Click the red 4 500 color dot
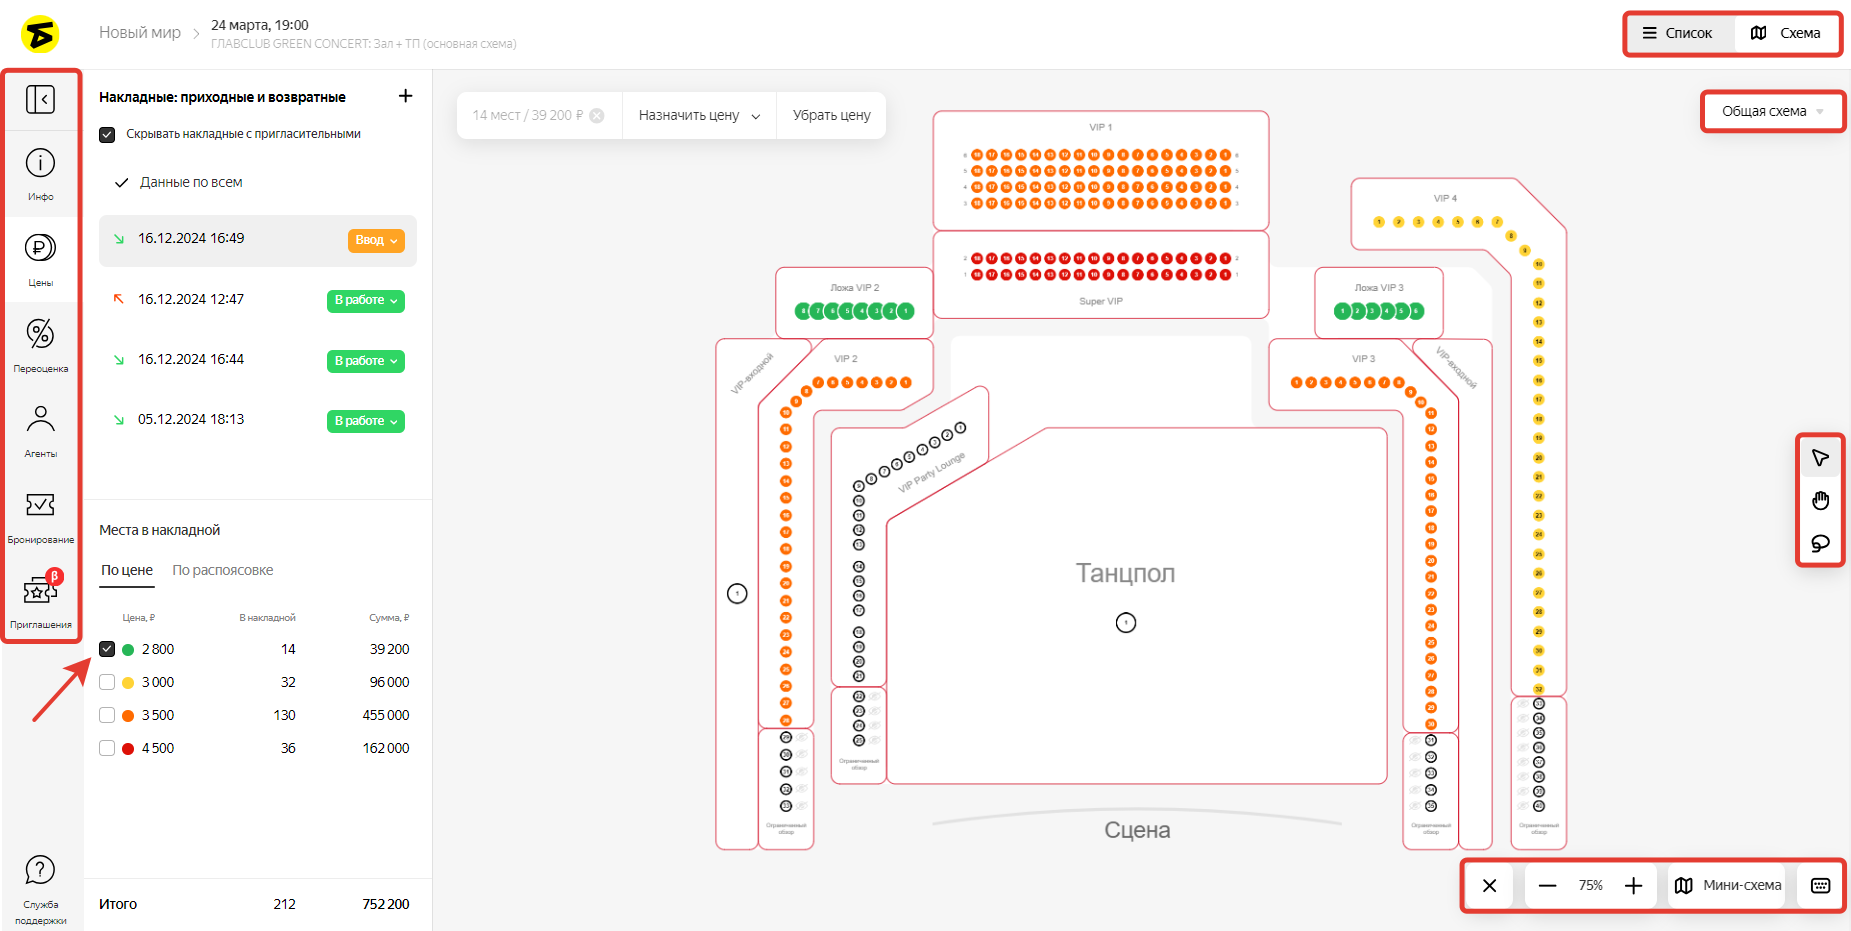 click(128, 749)
